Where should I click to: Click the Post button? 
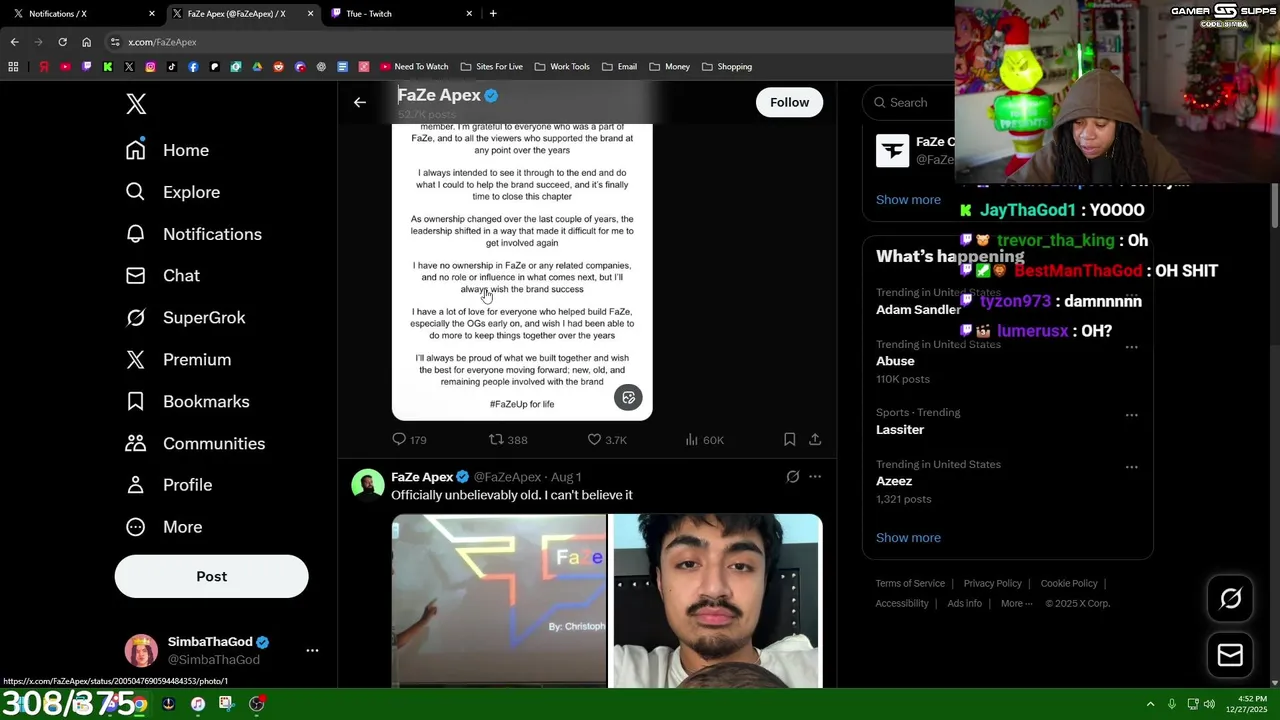tap(211, 577)
